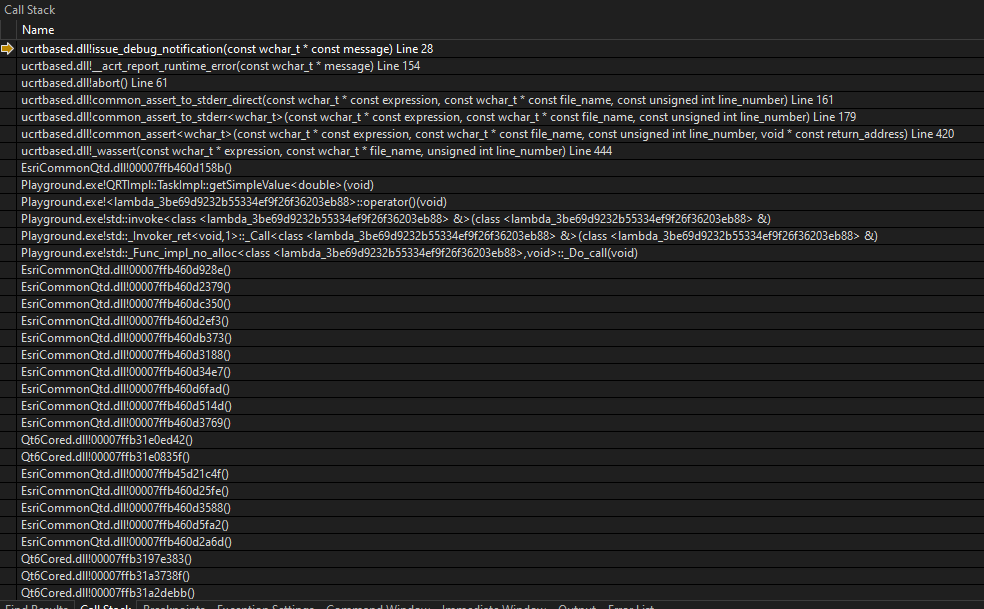Click the yellow current-frame arrow icon
The image size is (984, 609).
click(8, 49)
